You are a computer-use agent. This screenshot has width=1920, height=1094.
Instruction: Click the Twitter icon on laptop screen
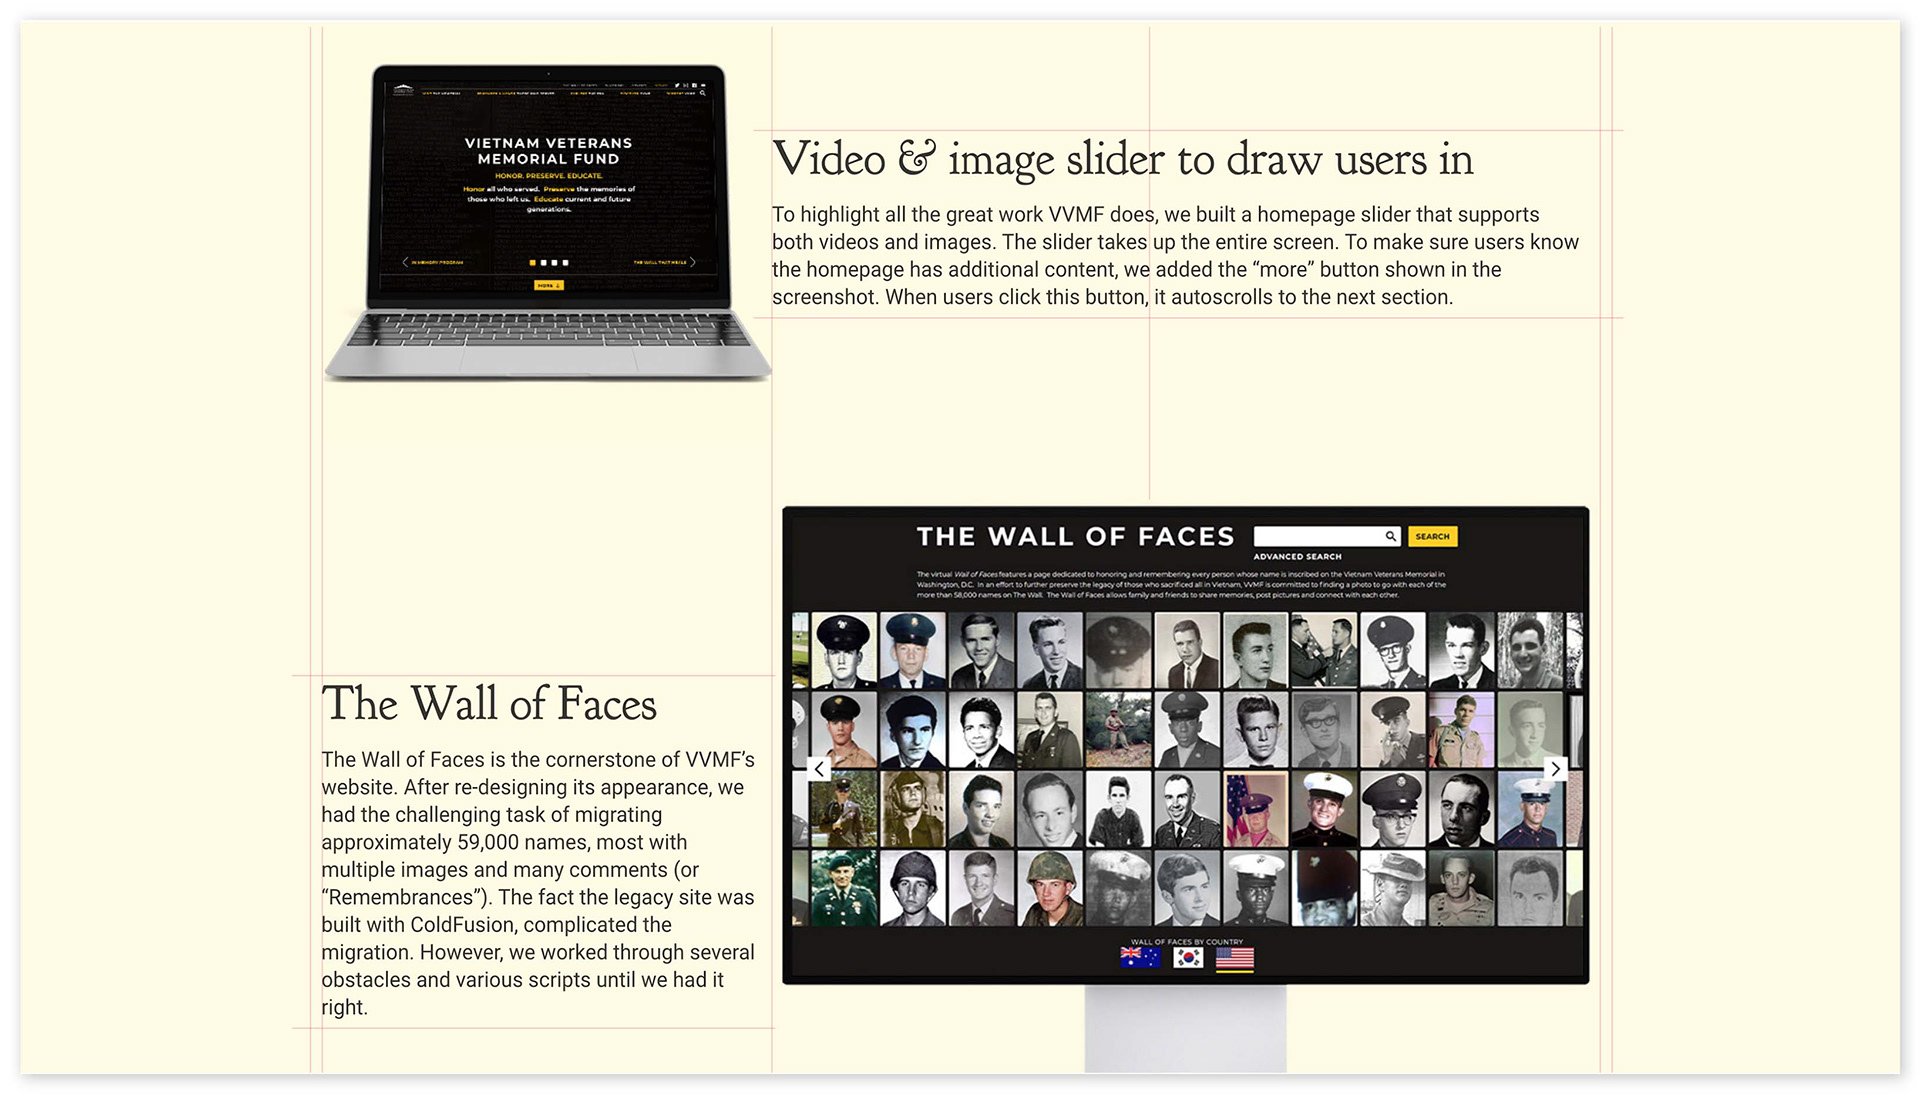[x=677, y=85]
